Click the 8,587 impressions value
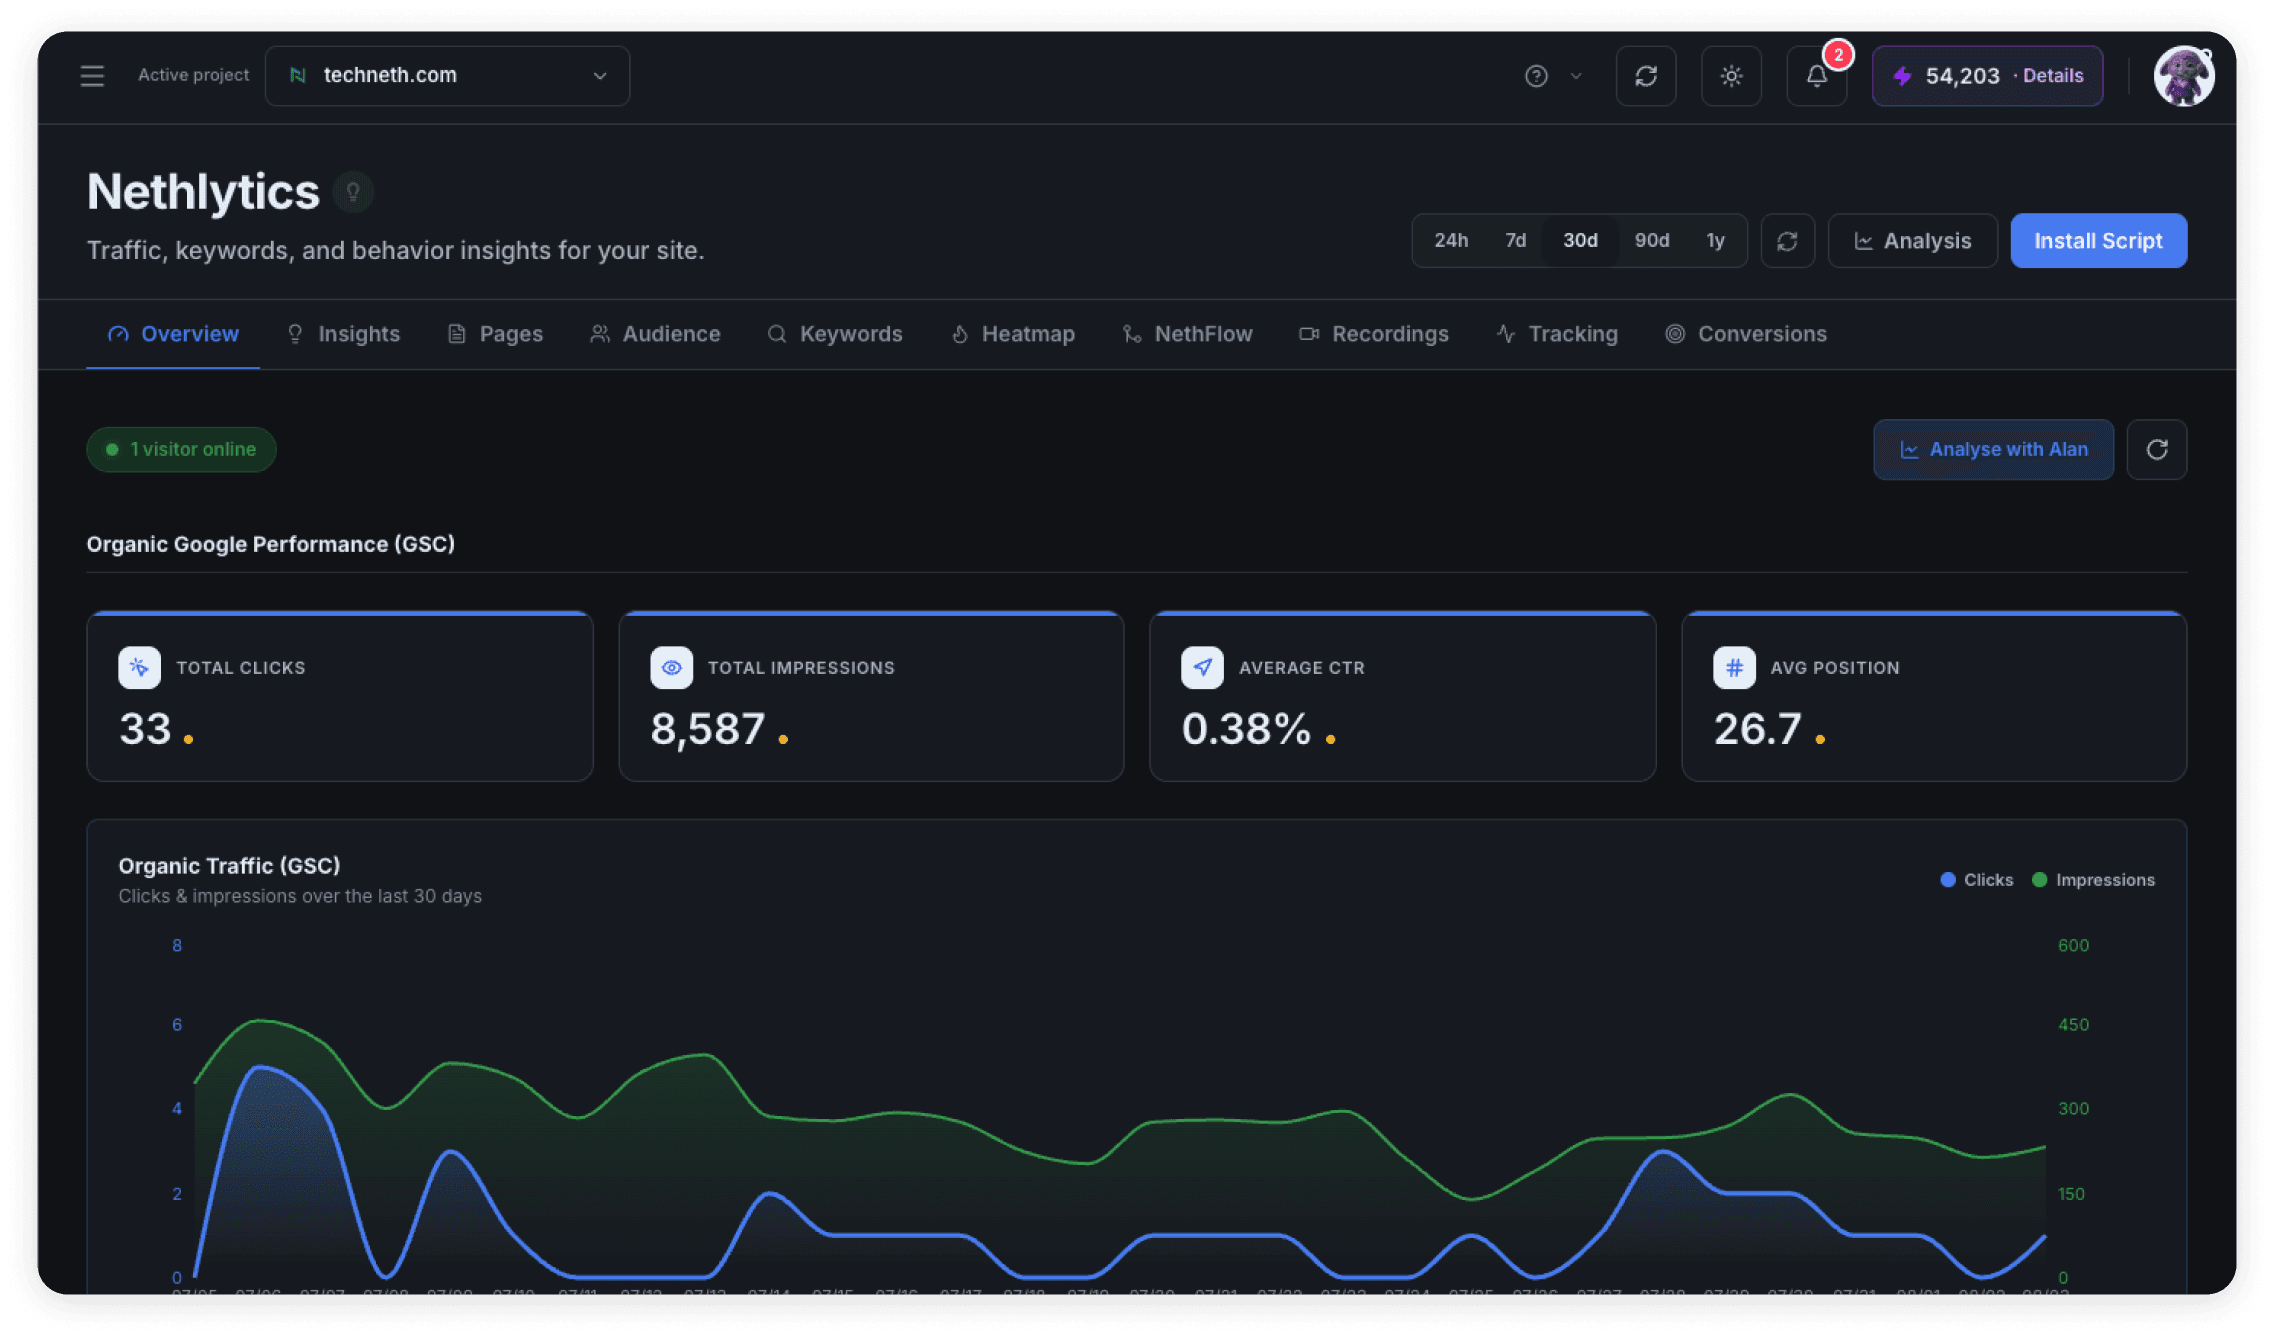The width and height of the screenshot is (2274, 1338). point(708,729)
